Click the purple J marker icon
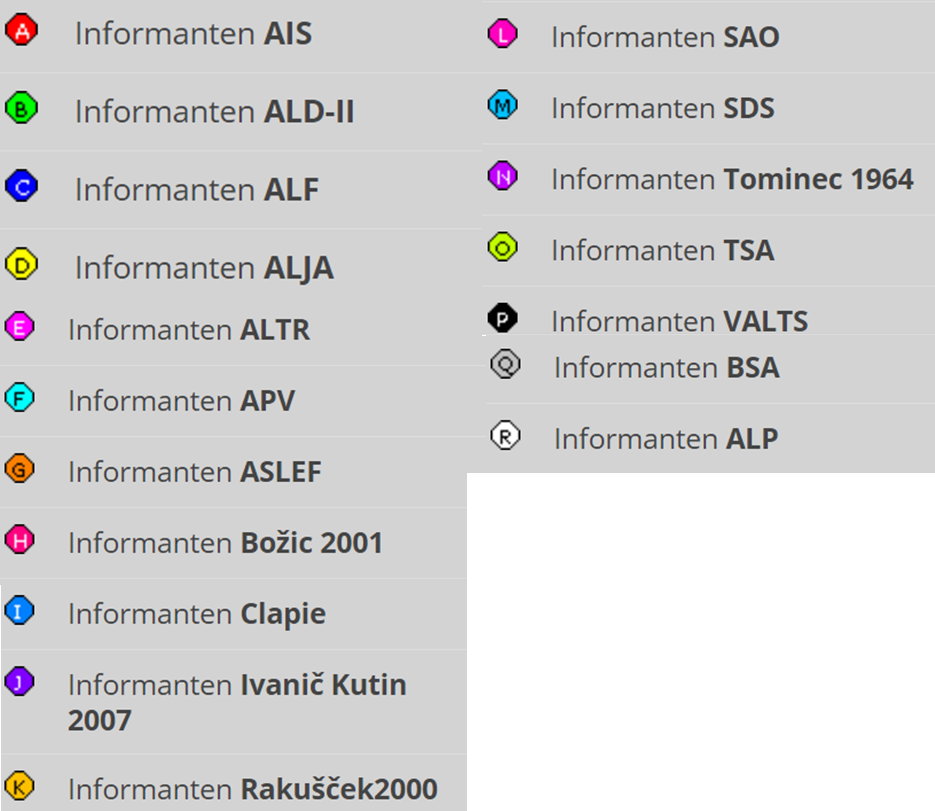 19,682
